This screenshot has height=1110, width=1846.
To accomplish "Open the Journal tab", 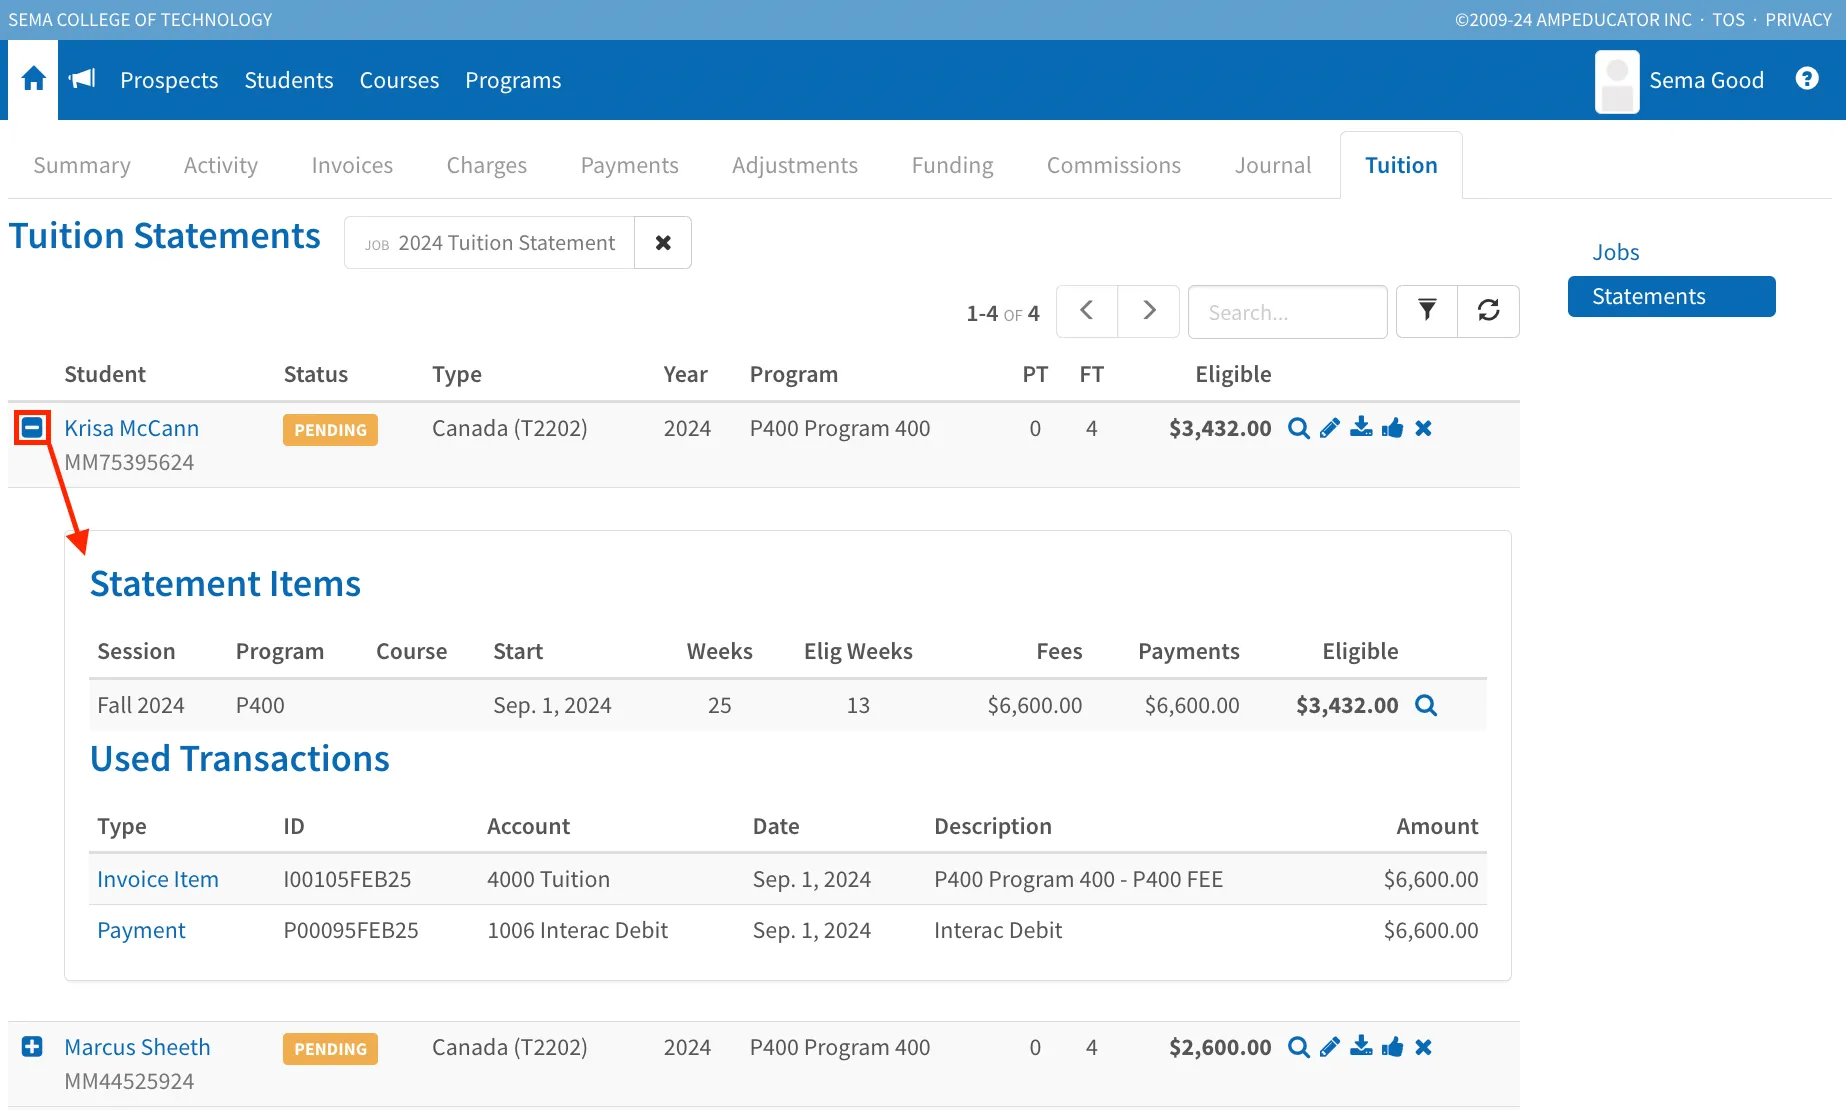I will pyautogui.click(x=1273, y=165).
